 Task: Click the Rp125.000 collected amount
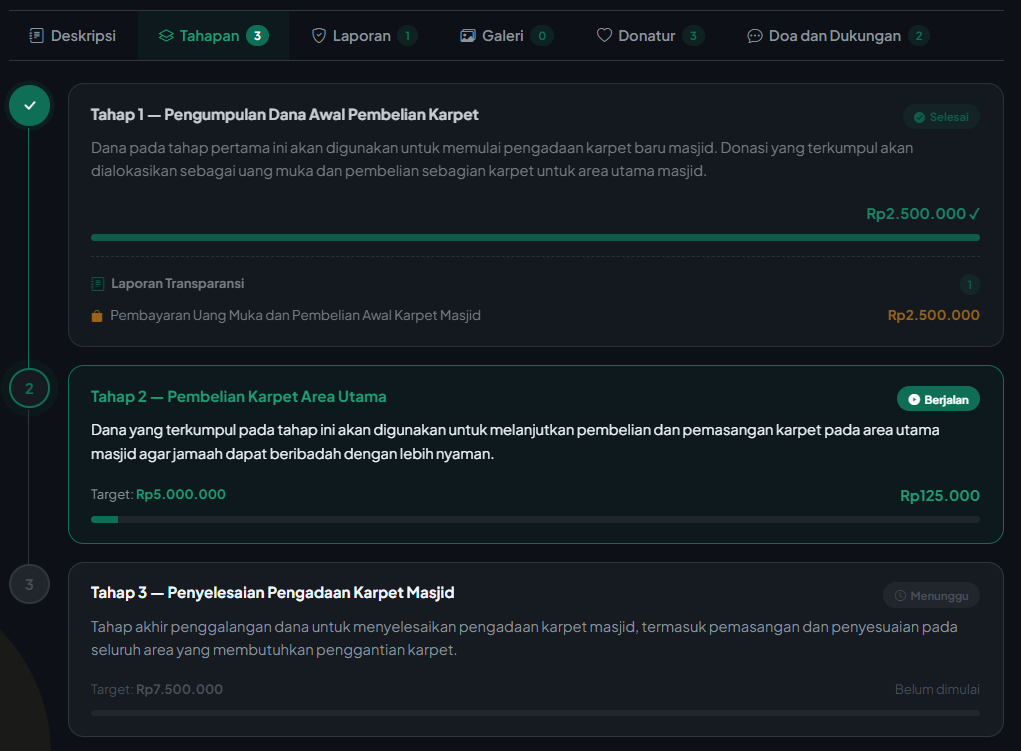(x=940, y=496)
